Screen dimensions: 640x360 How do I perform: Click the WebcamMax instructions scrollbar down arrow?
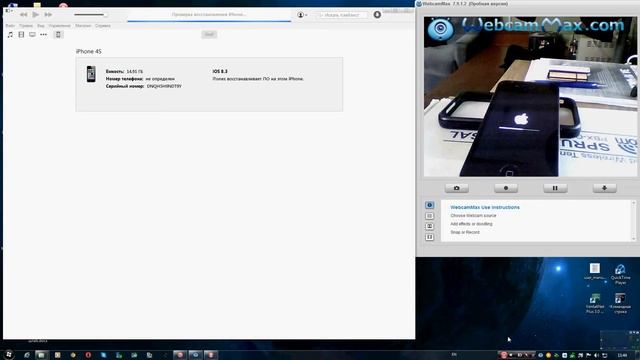point(634,239)
